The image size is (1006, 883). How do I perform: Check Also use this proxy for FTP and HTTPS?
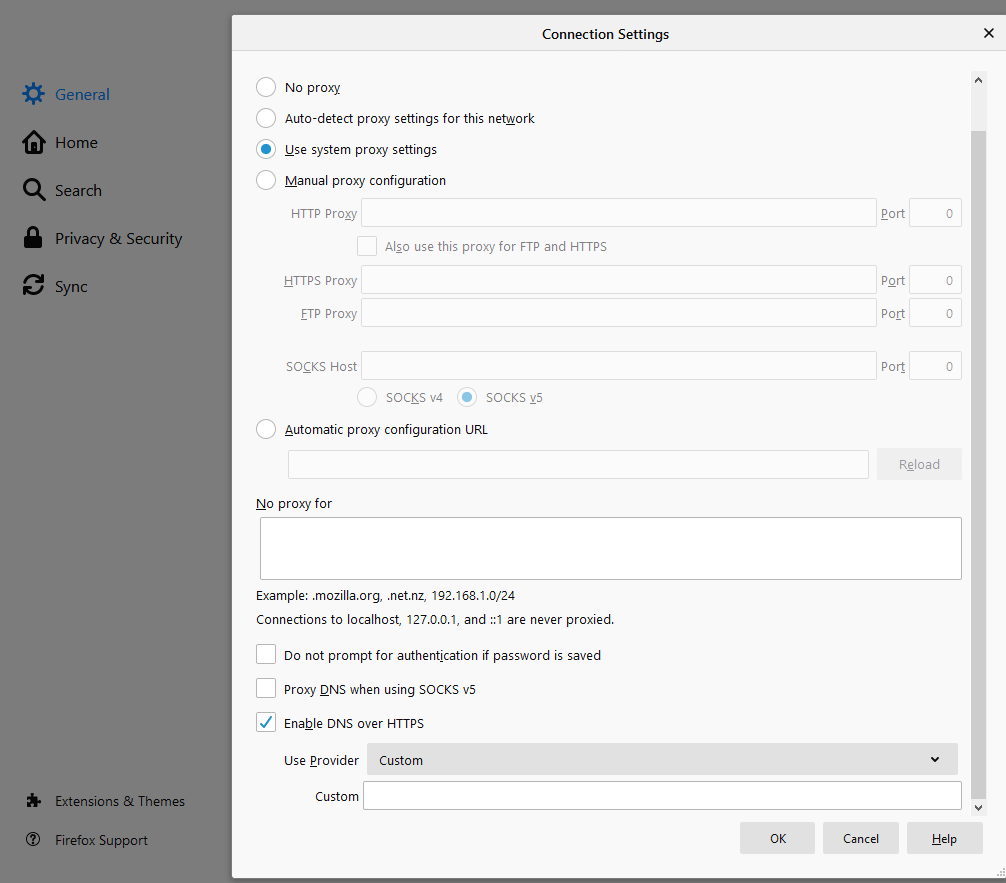click(367, 245)
